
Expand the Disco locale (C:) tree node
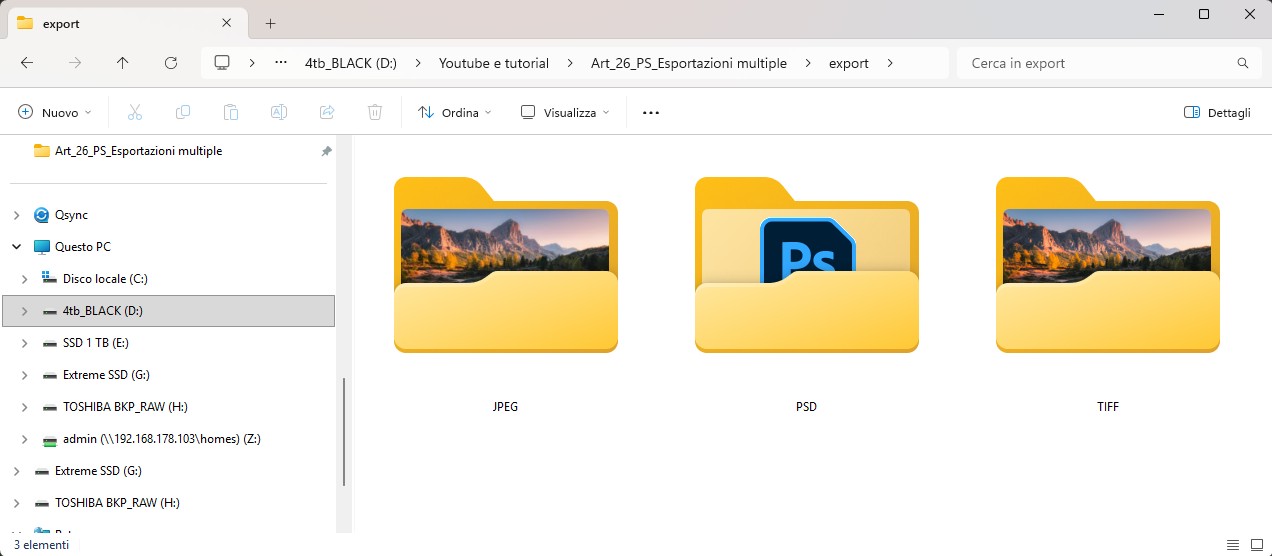click(x=25, y=279)
